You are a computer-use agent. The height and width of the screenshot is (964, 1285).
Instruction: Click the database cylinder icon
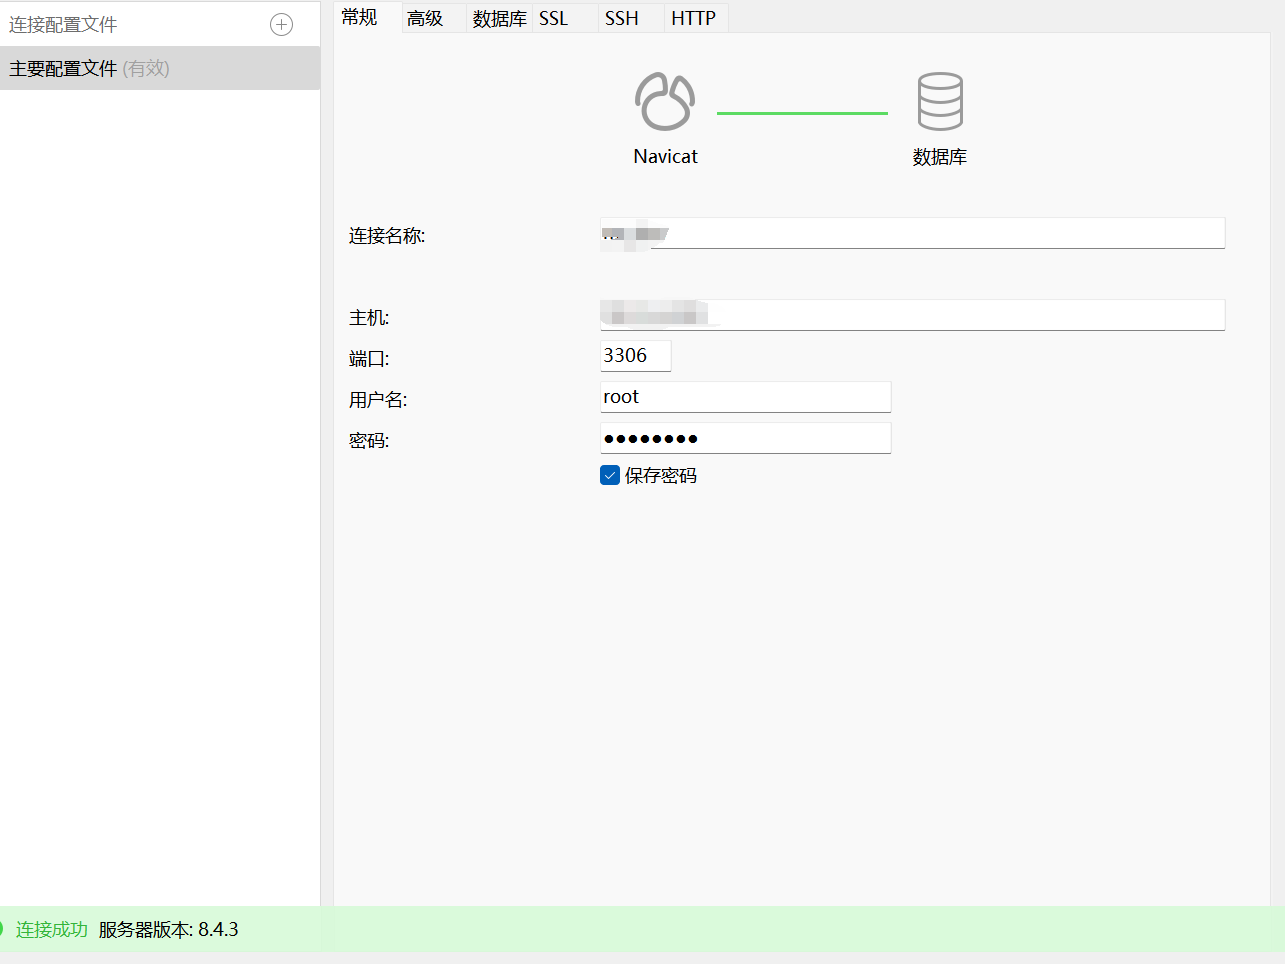(940, 101)
